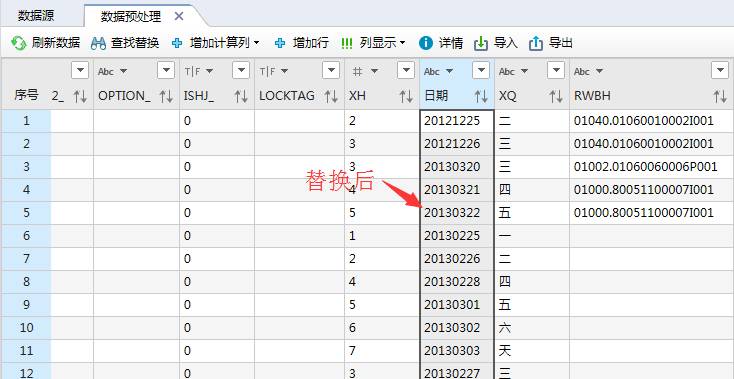
Task: Click the 导出 export icon
Action: (x=536, y=44)
